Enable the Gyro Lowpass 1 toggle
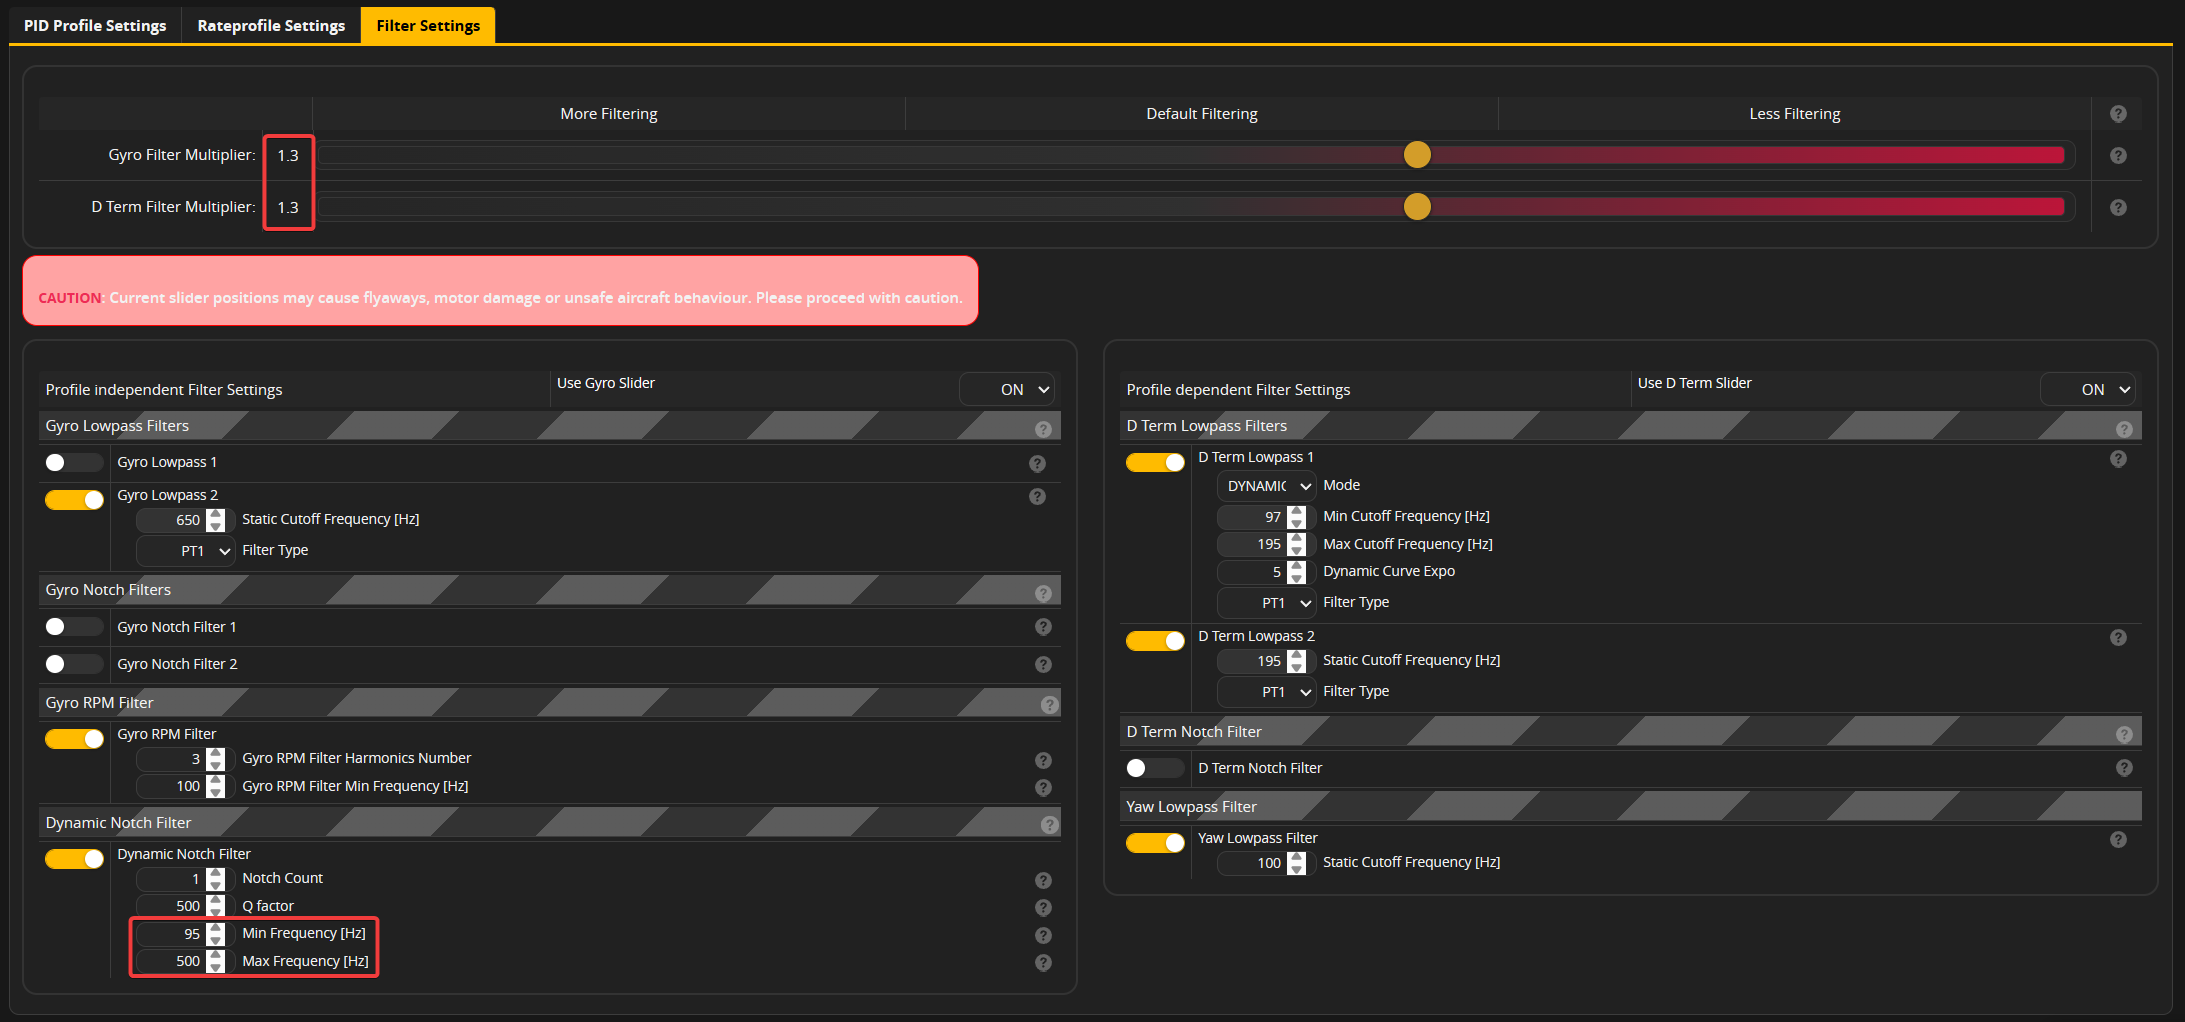This screenshot has width=2185, height=1022. click(x=74, y=462)
